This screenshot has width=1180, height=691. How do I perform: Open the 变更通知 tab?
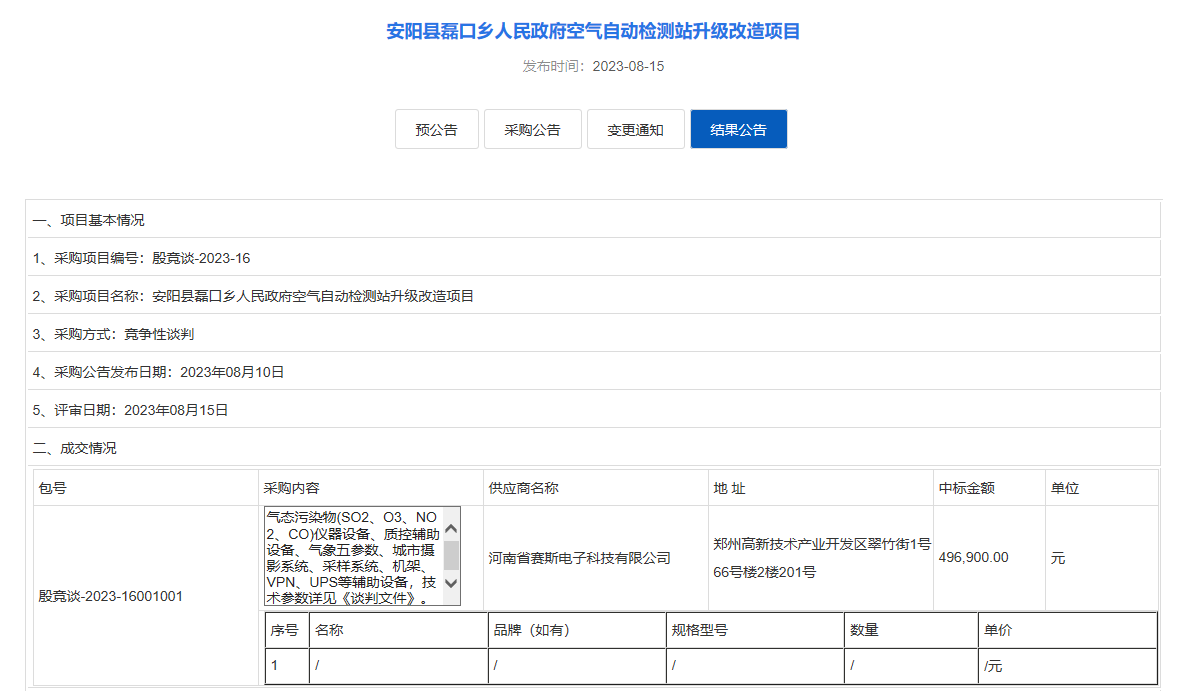635,129
